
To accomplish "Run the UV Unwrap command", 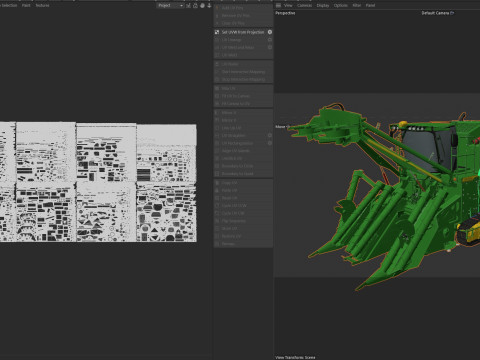I will [x=241, y=40].
